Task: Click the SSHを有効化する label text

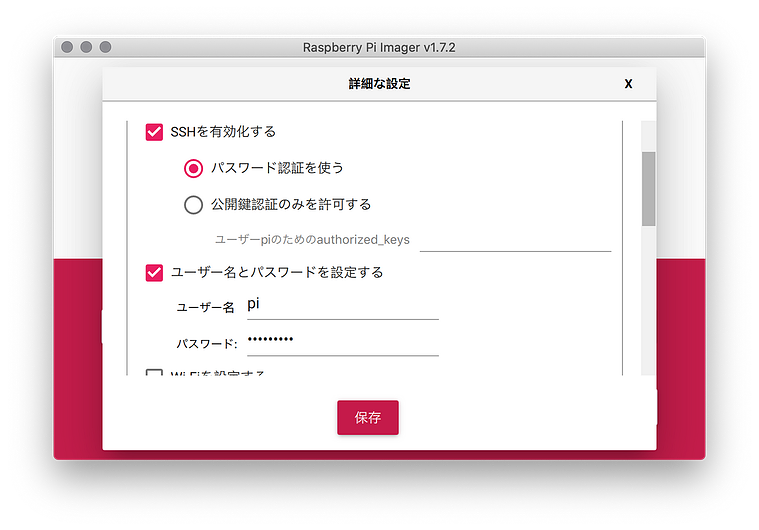Action: click(x=223, y=132)
